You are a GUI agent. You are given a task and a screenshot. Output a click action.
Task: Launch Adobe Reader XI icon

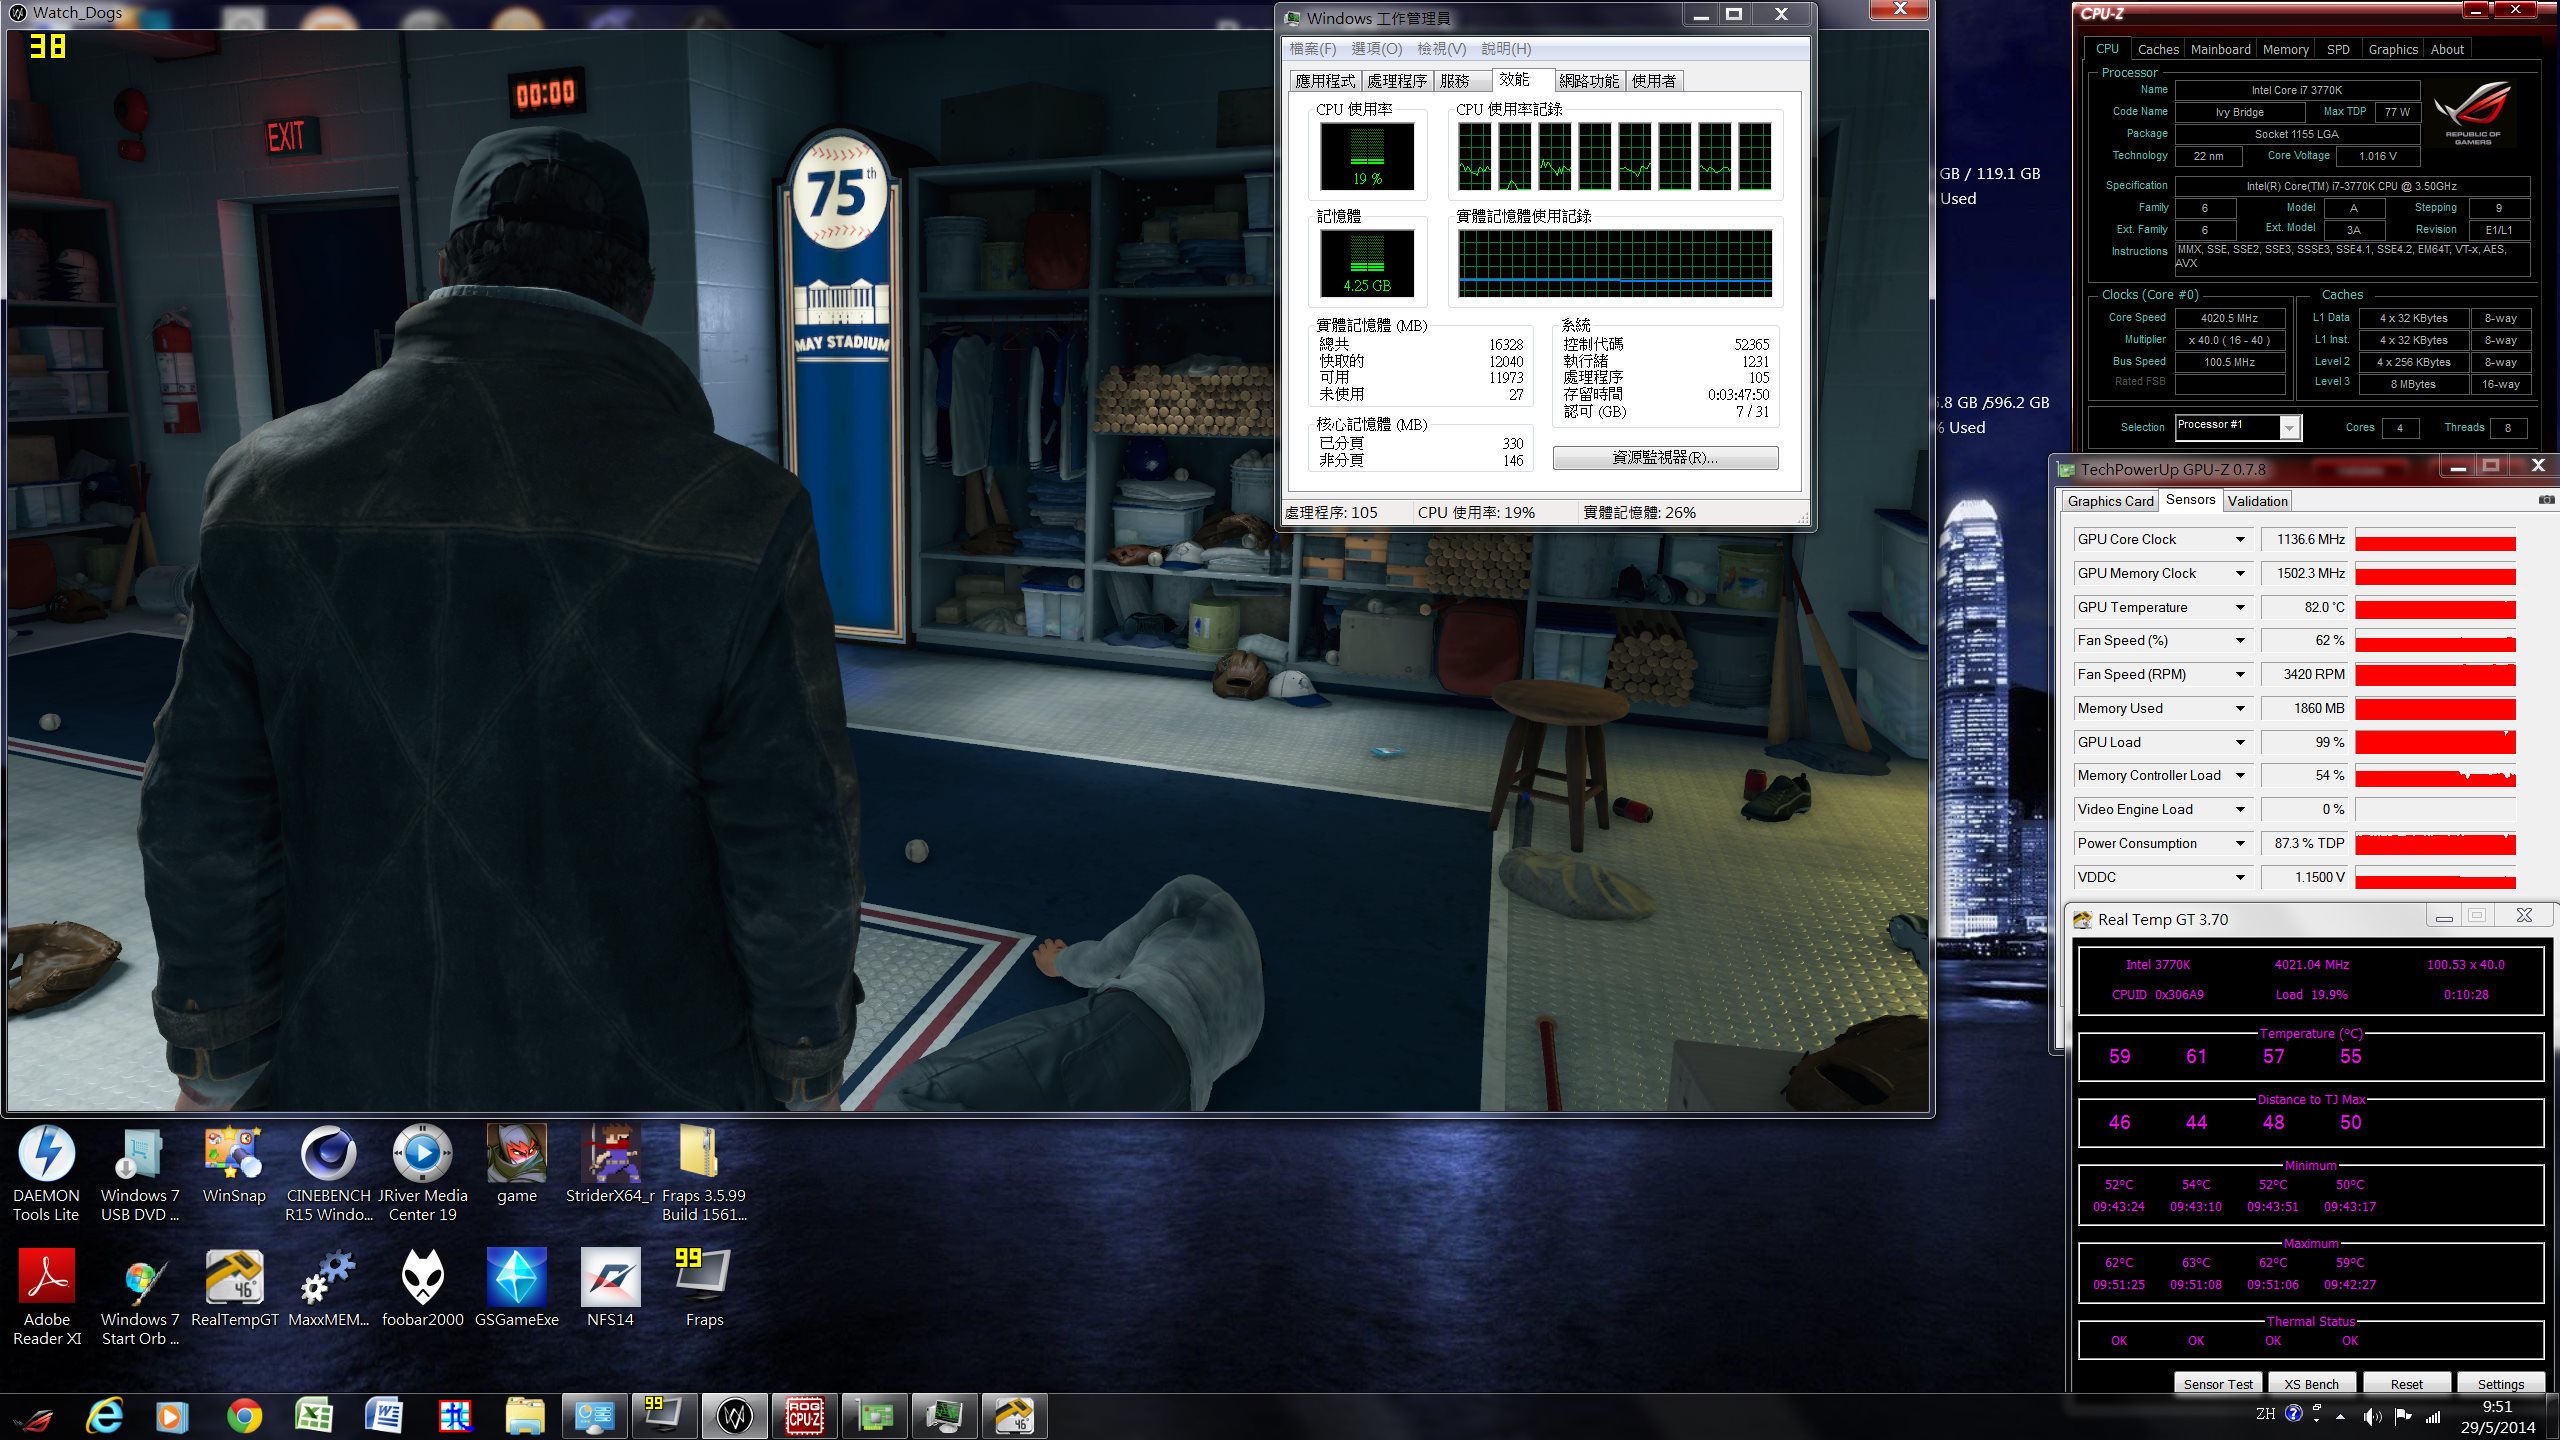(x=46, y=1296)
